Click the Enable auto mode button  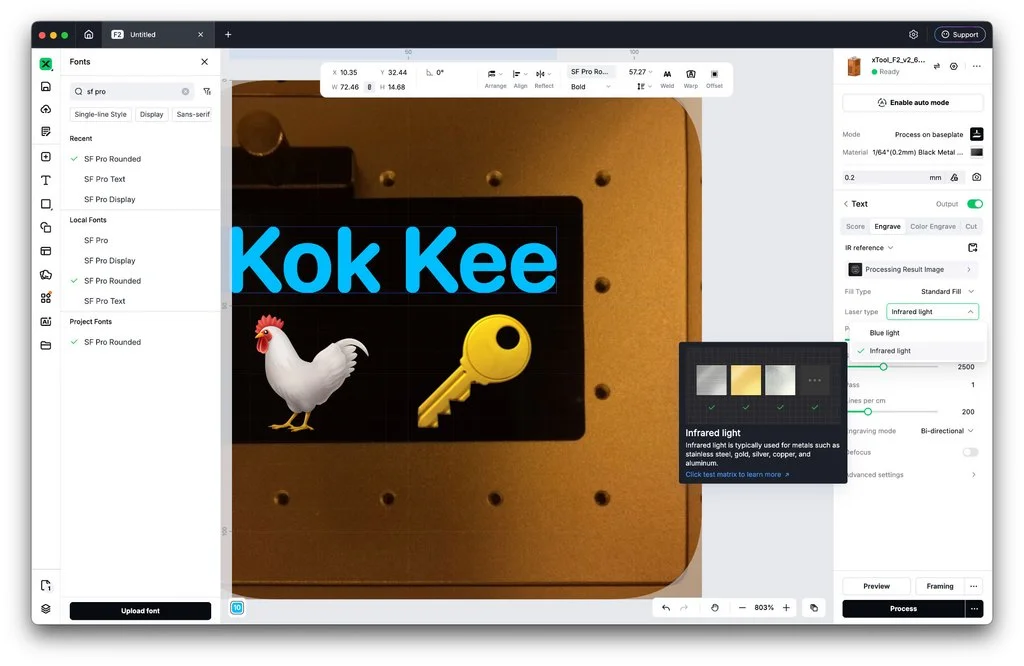[912, 103]
